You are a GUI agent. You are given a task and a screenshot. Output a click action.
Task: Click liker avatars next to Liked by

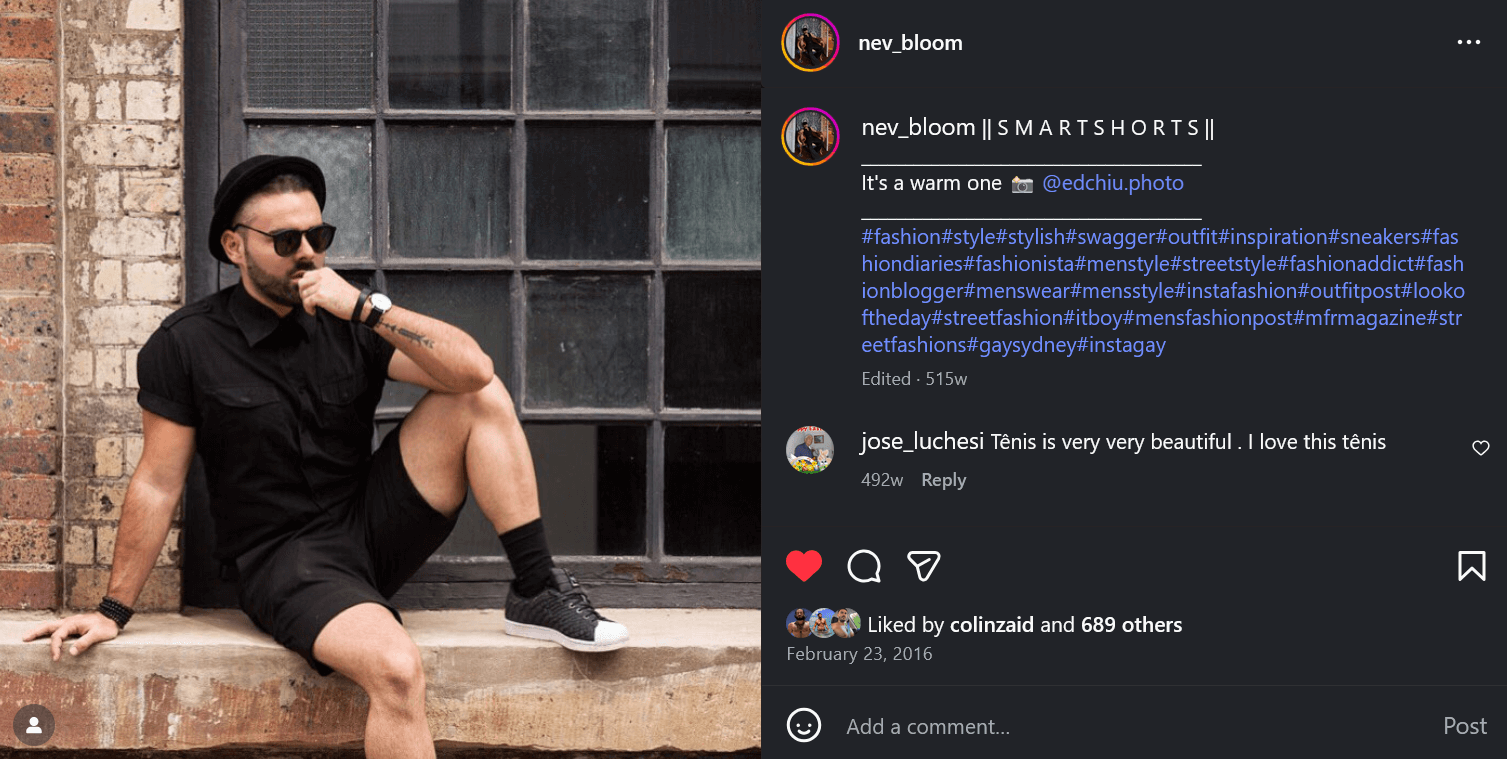[823, 624]
